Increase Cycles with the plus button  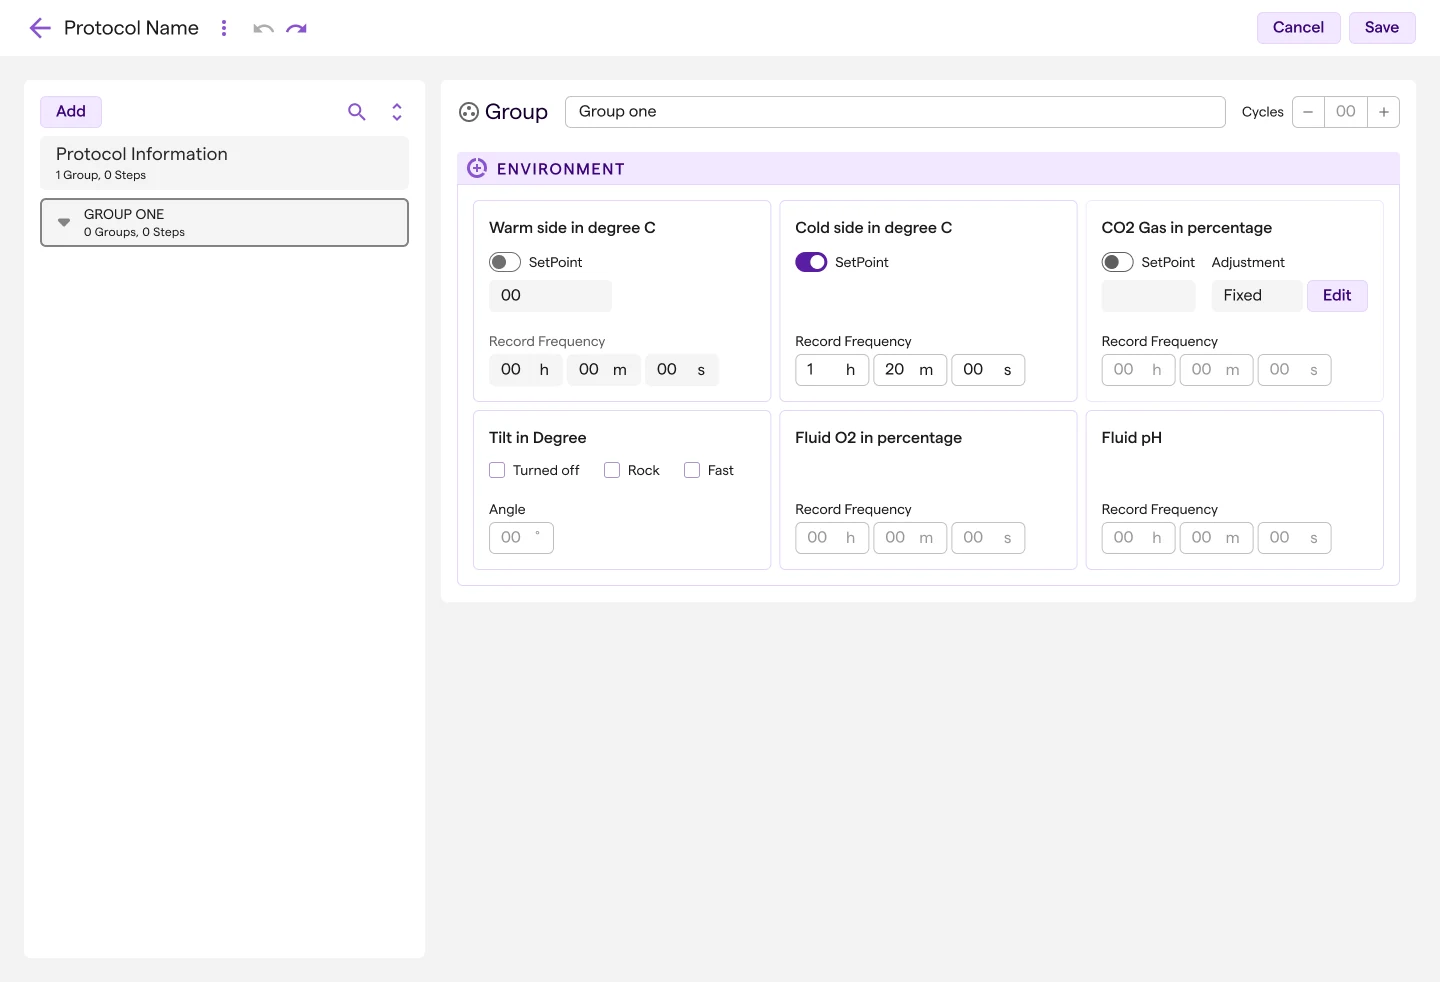(x=1384, y=112)
